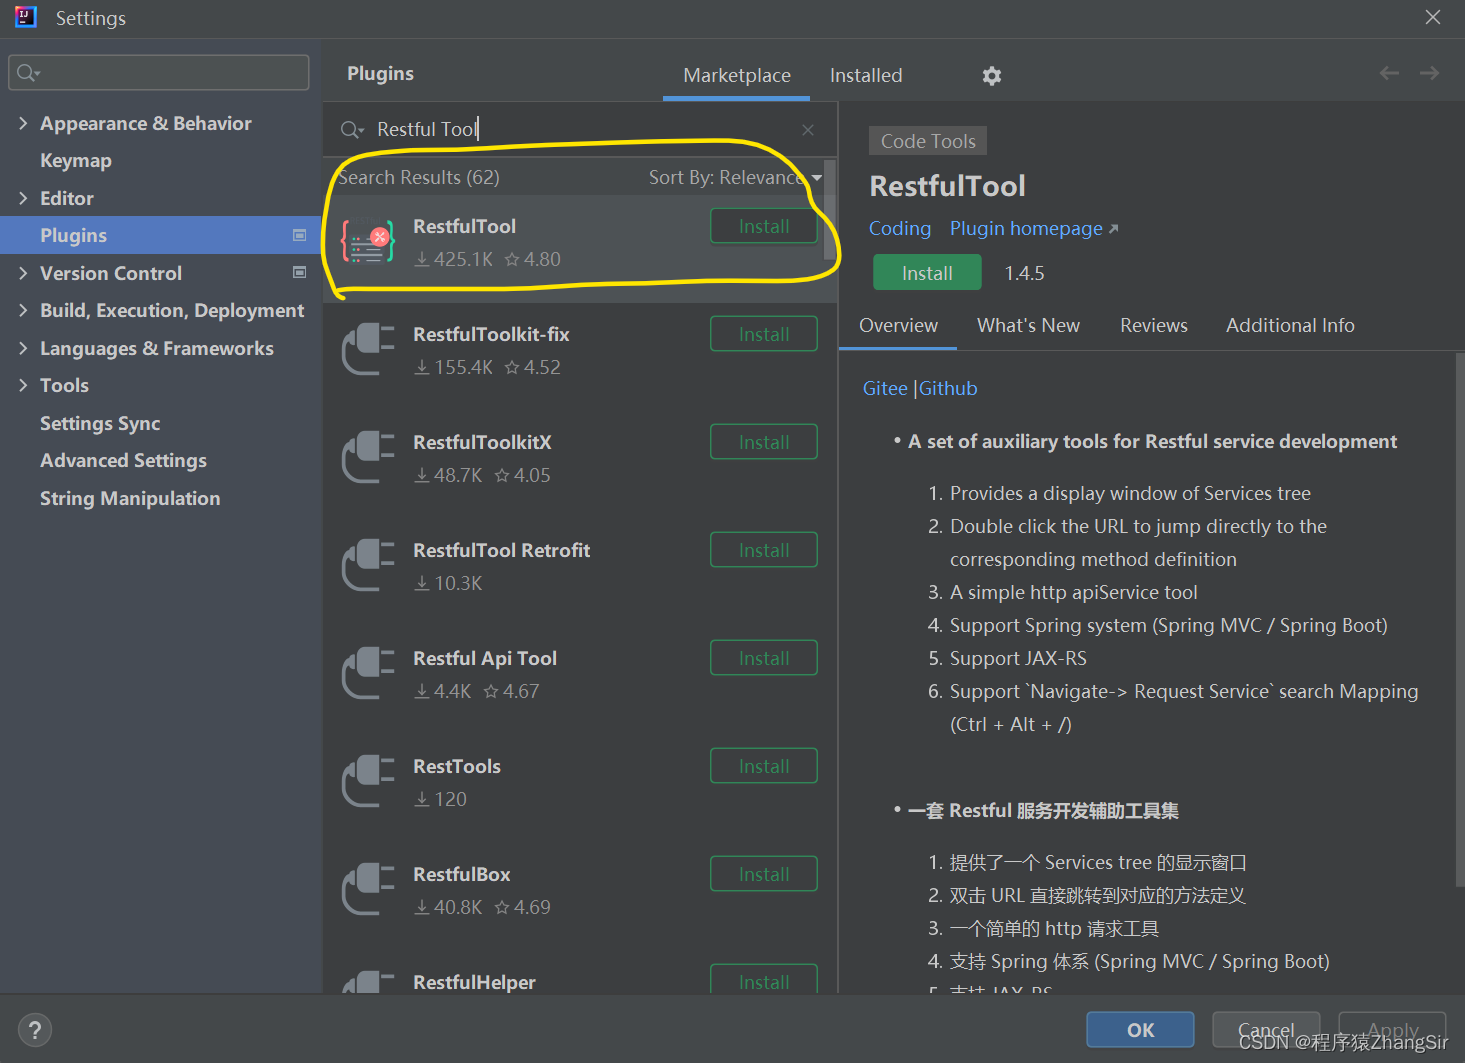The image size is (1465, 1063).
Task: Clear the plugin search text
Action: click(x=808, y=130)
